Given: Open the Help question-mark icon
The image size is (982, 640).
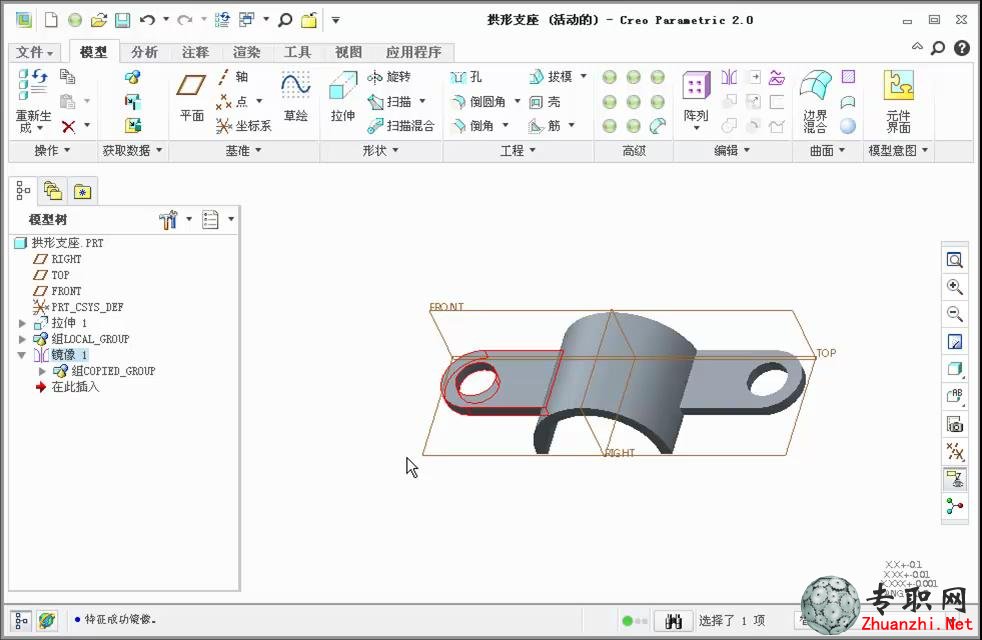Looking at the screenshot, I should tap(962, 48).
